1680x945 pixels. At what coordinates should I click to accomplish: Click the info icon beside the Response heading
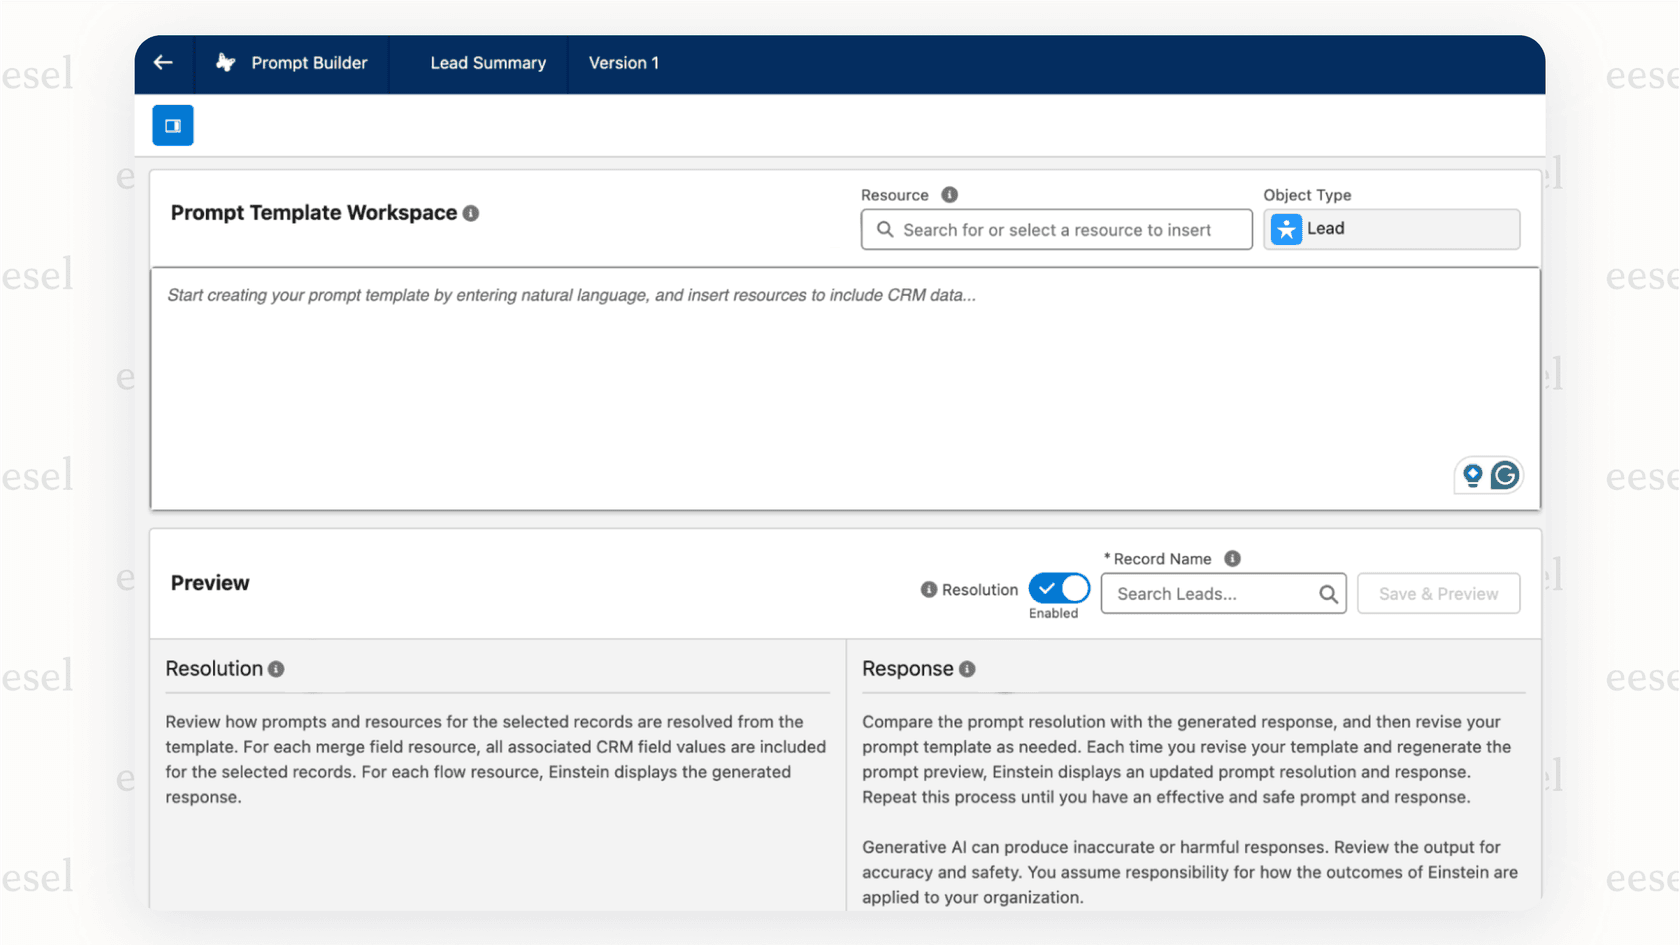coord(967,668)
